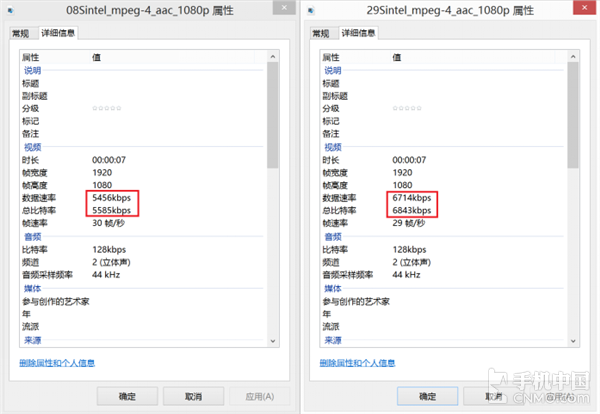Click file icon in 29Sintel window title bar
Viewport: 600px width, 414px height.
(311, 10)
